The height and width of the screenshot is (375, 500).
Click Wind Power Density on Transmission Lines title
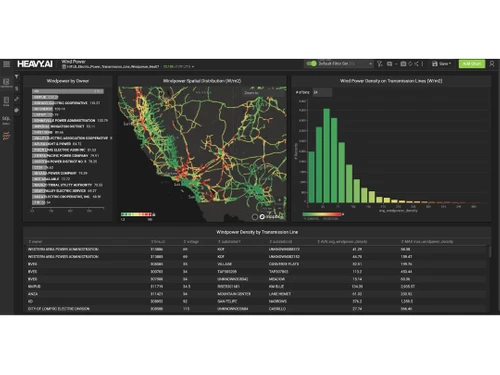click(391, 81)
